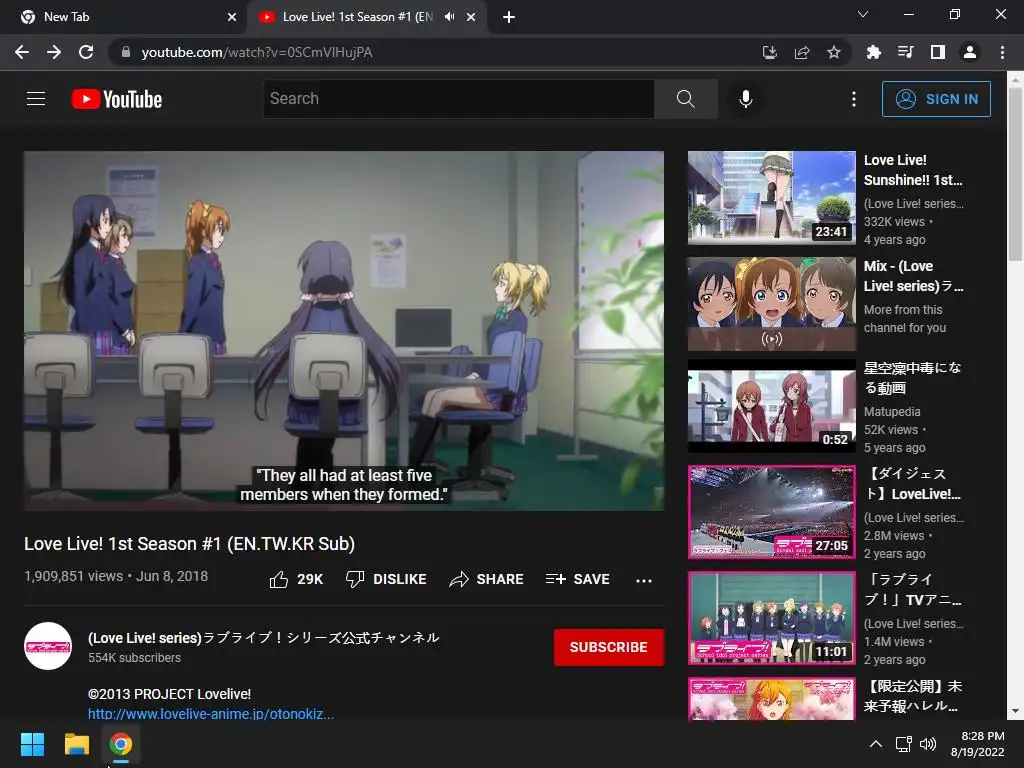Open the clock showing 8:28 PM
Viewport: 1024px width, 768px height.
[977, 744]
